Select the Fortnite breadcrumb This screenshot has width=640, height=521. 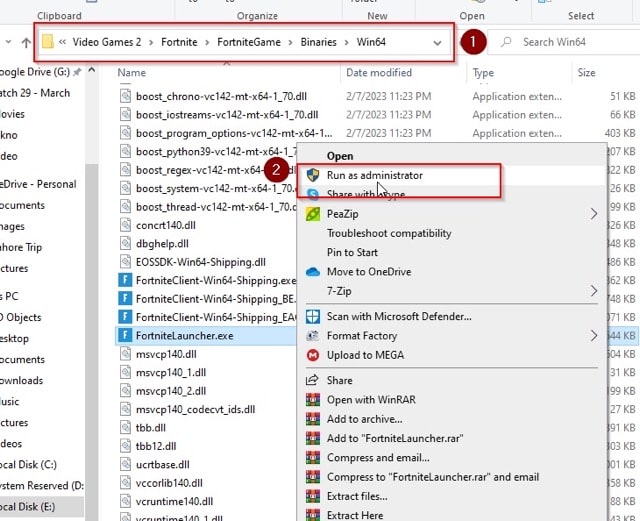179,42
